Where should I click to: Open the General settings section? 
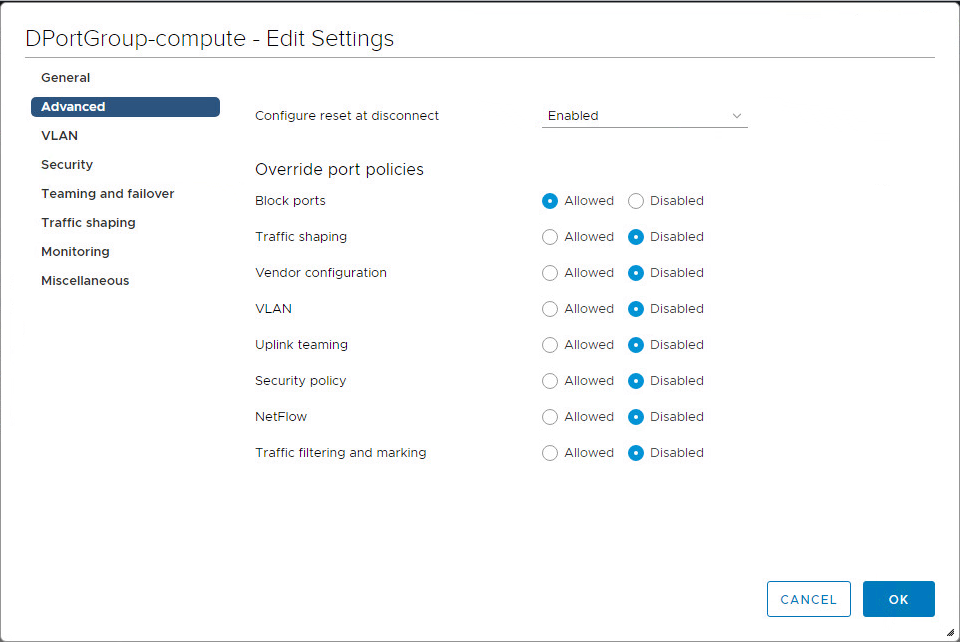[66, 78]
